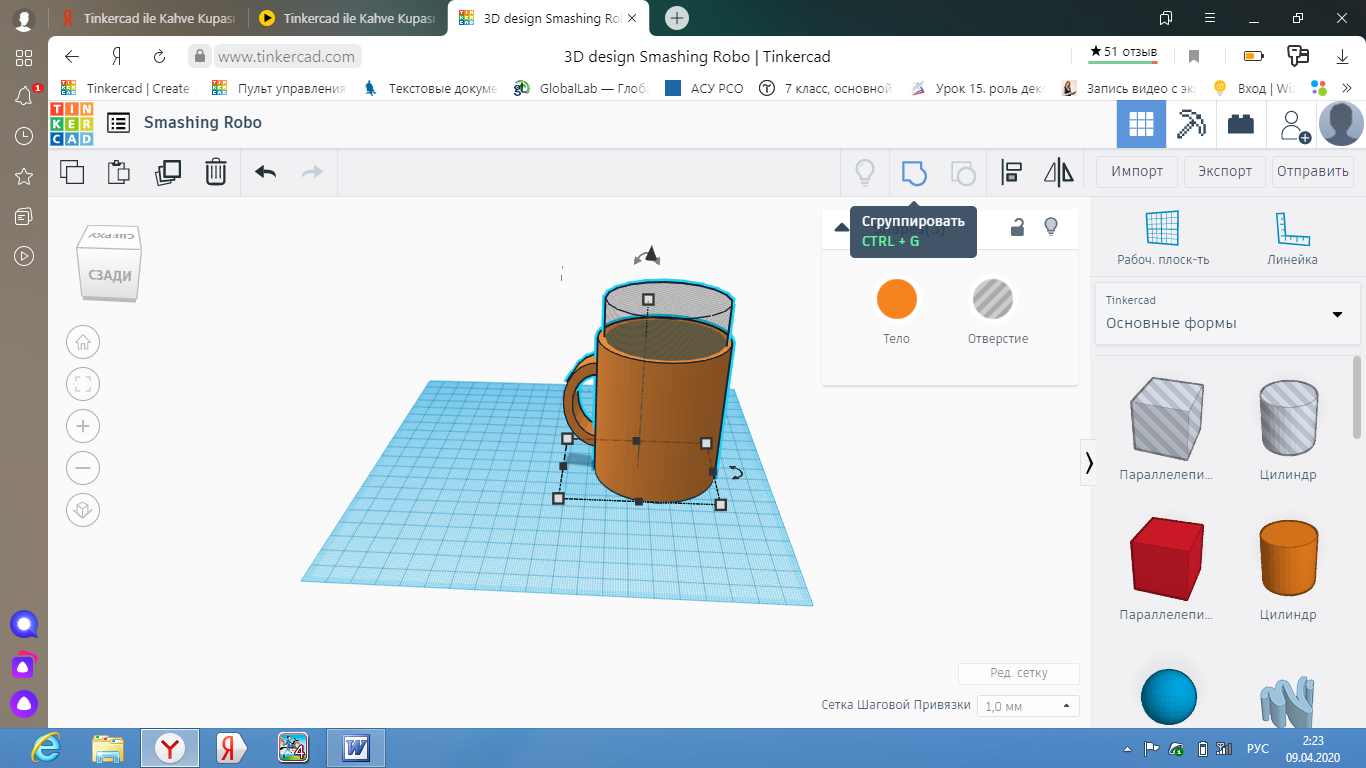Screen dimensions: 1366x768
Task: Click the Copy tool icon
Action: [72, 172]
